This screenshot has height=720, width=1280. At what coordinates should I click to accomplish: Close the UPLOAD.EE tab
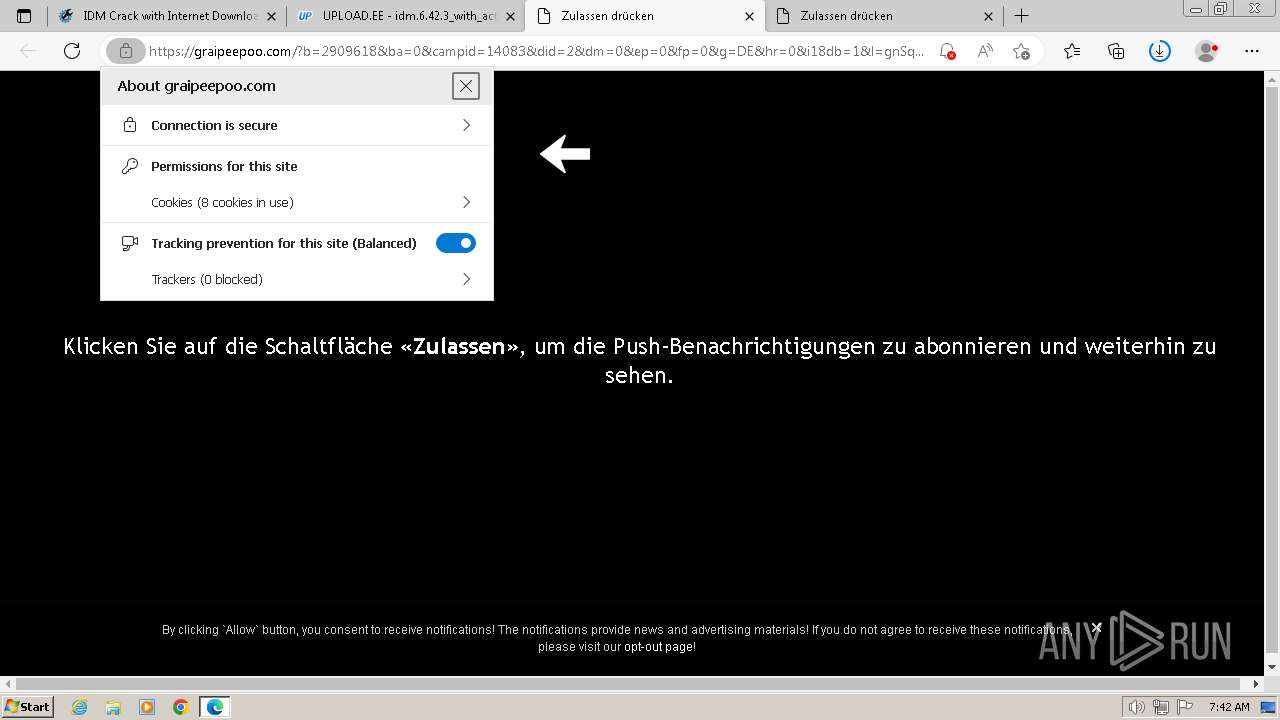pyautogui.click(x=510, y=16)
